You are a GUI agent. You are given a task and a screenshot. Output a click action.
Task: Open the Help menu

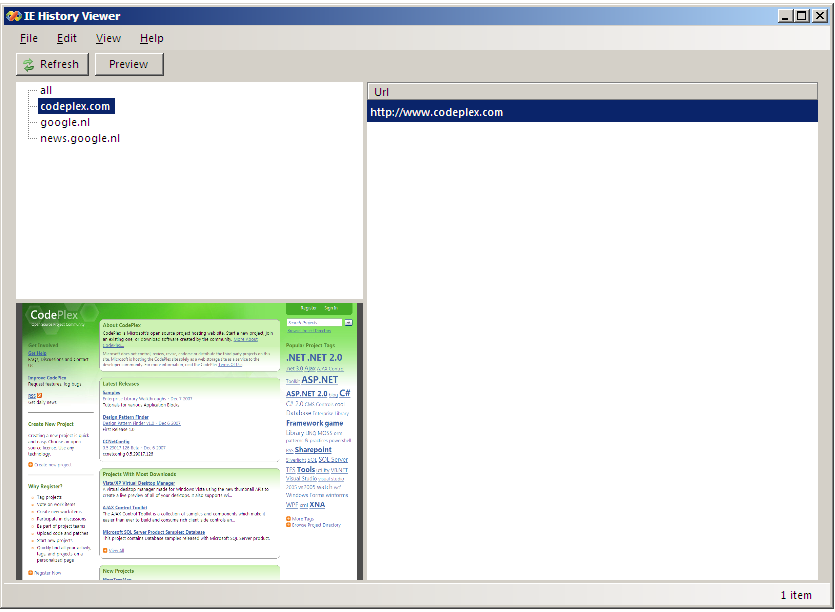[151, 38]
